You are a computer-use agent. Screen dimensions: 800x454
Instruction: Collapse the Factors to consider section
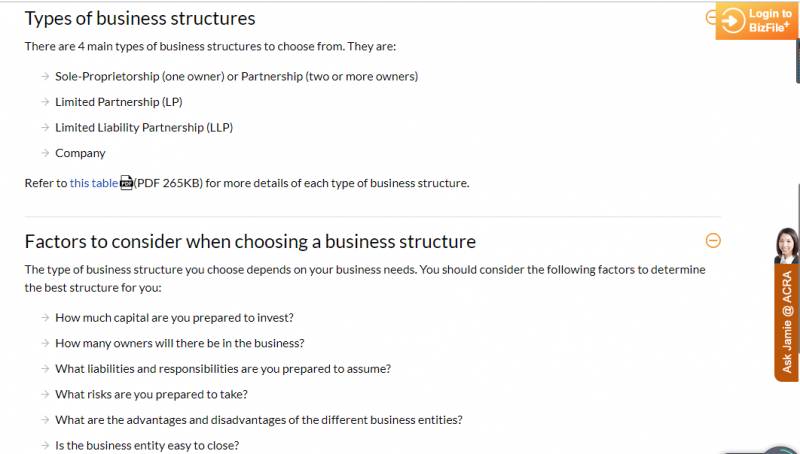(713, 240)
